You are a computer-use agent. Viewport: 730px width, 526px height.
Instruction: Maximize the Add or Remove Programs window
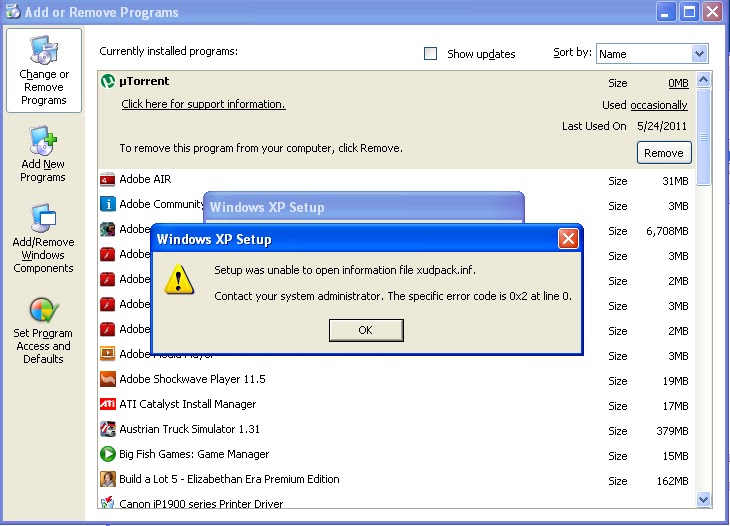689,12
